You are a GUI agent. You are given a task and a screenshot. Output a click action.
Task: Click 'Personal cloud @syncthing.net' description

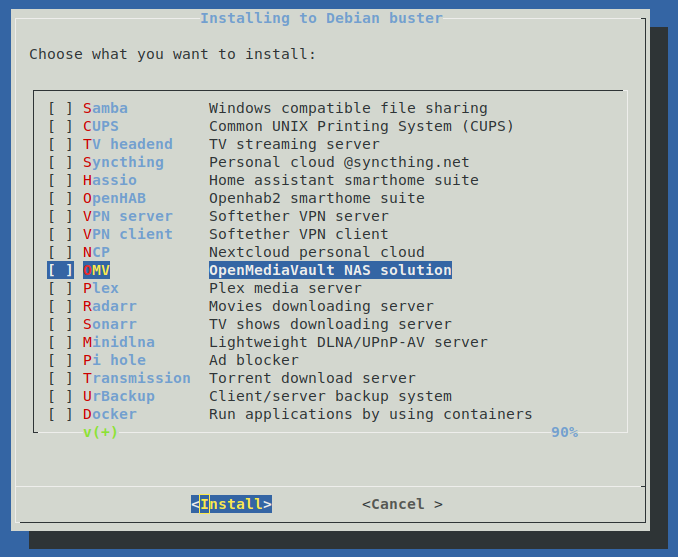click(x=339, y=162)
